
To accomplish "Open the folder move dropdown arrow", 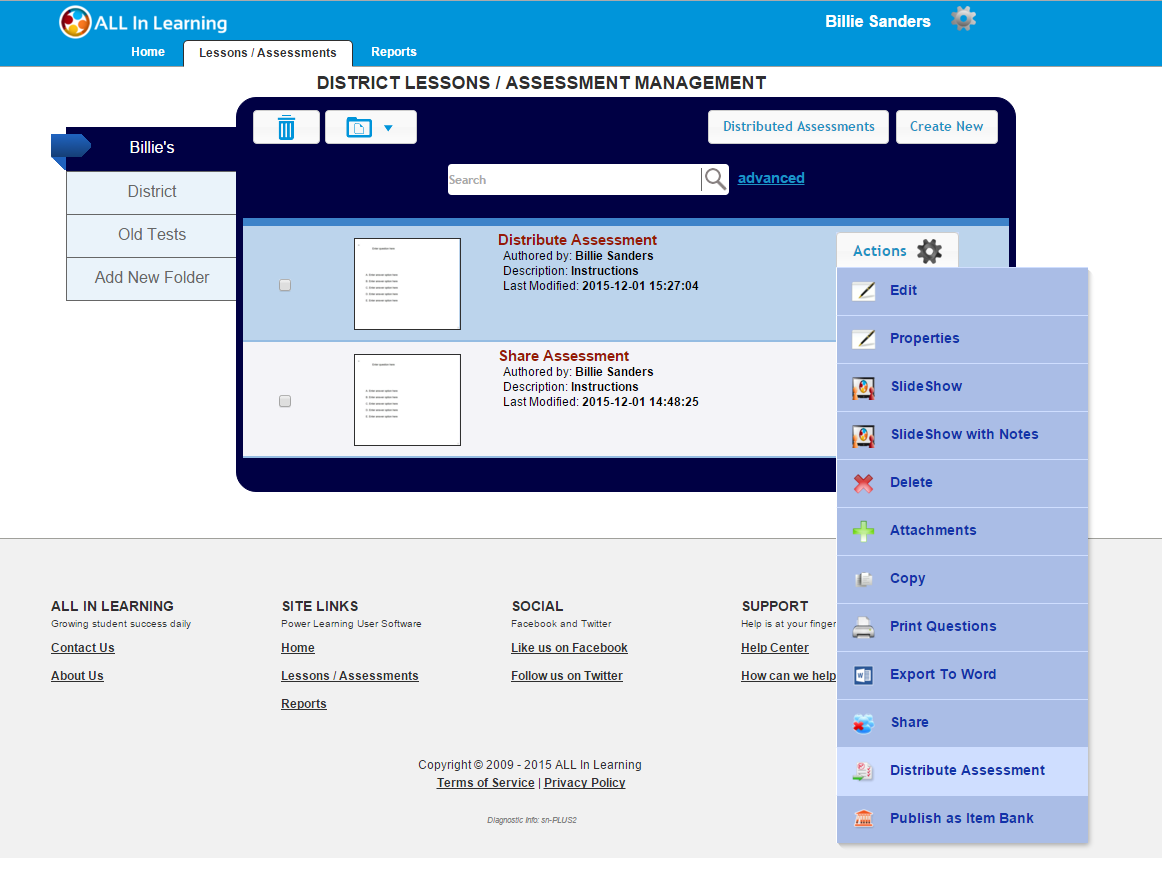I will pyautogui.click(x=388, y=128).
